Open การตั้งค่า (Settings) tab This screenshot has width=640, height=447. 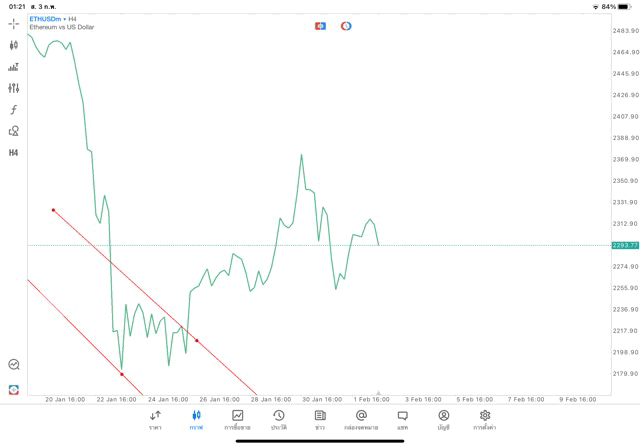pos(485,419)
